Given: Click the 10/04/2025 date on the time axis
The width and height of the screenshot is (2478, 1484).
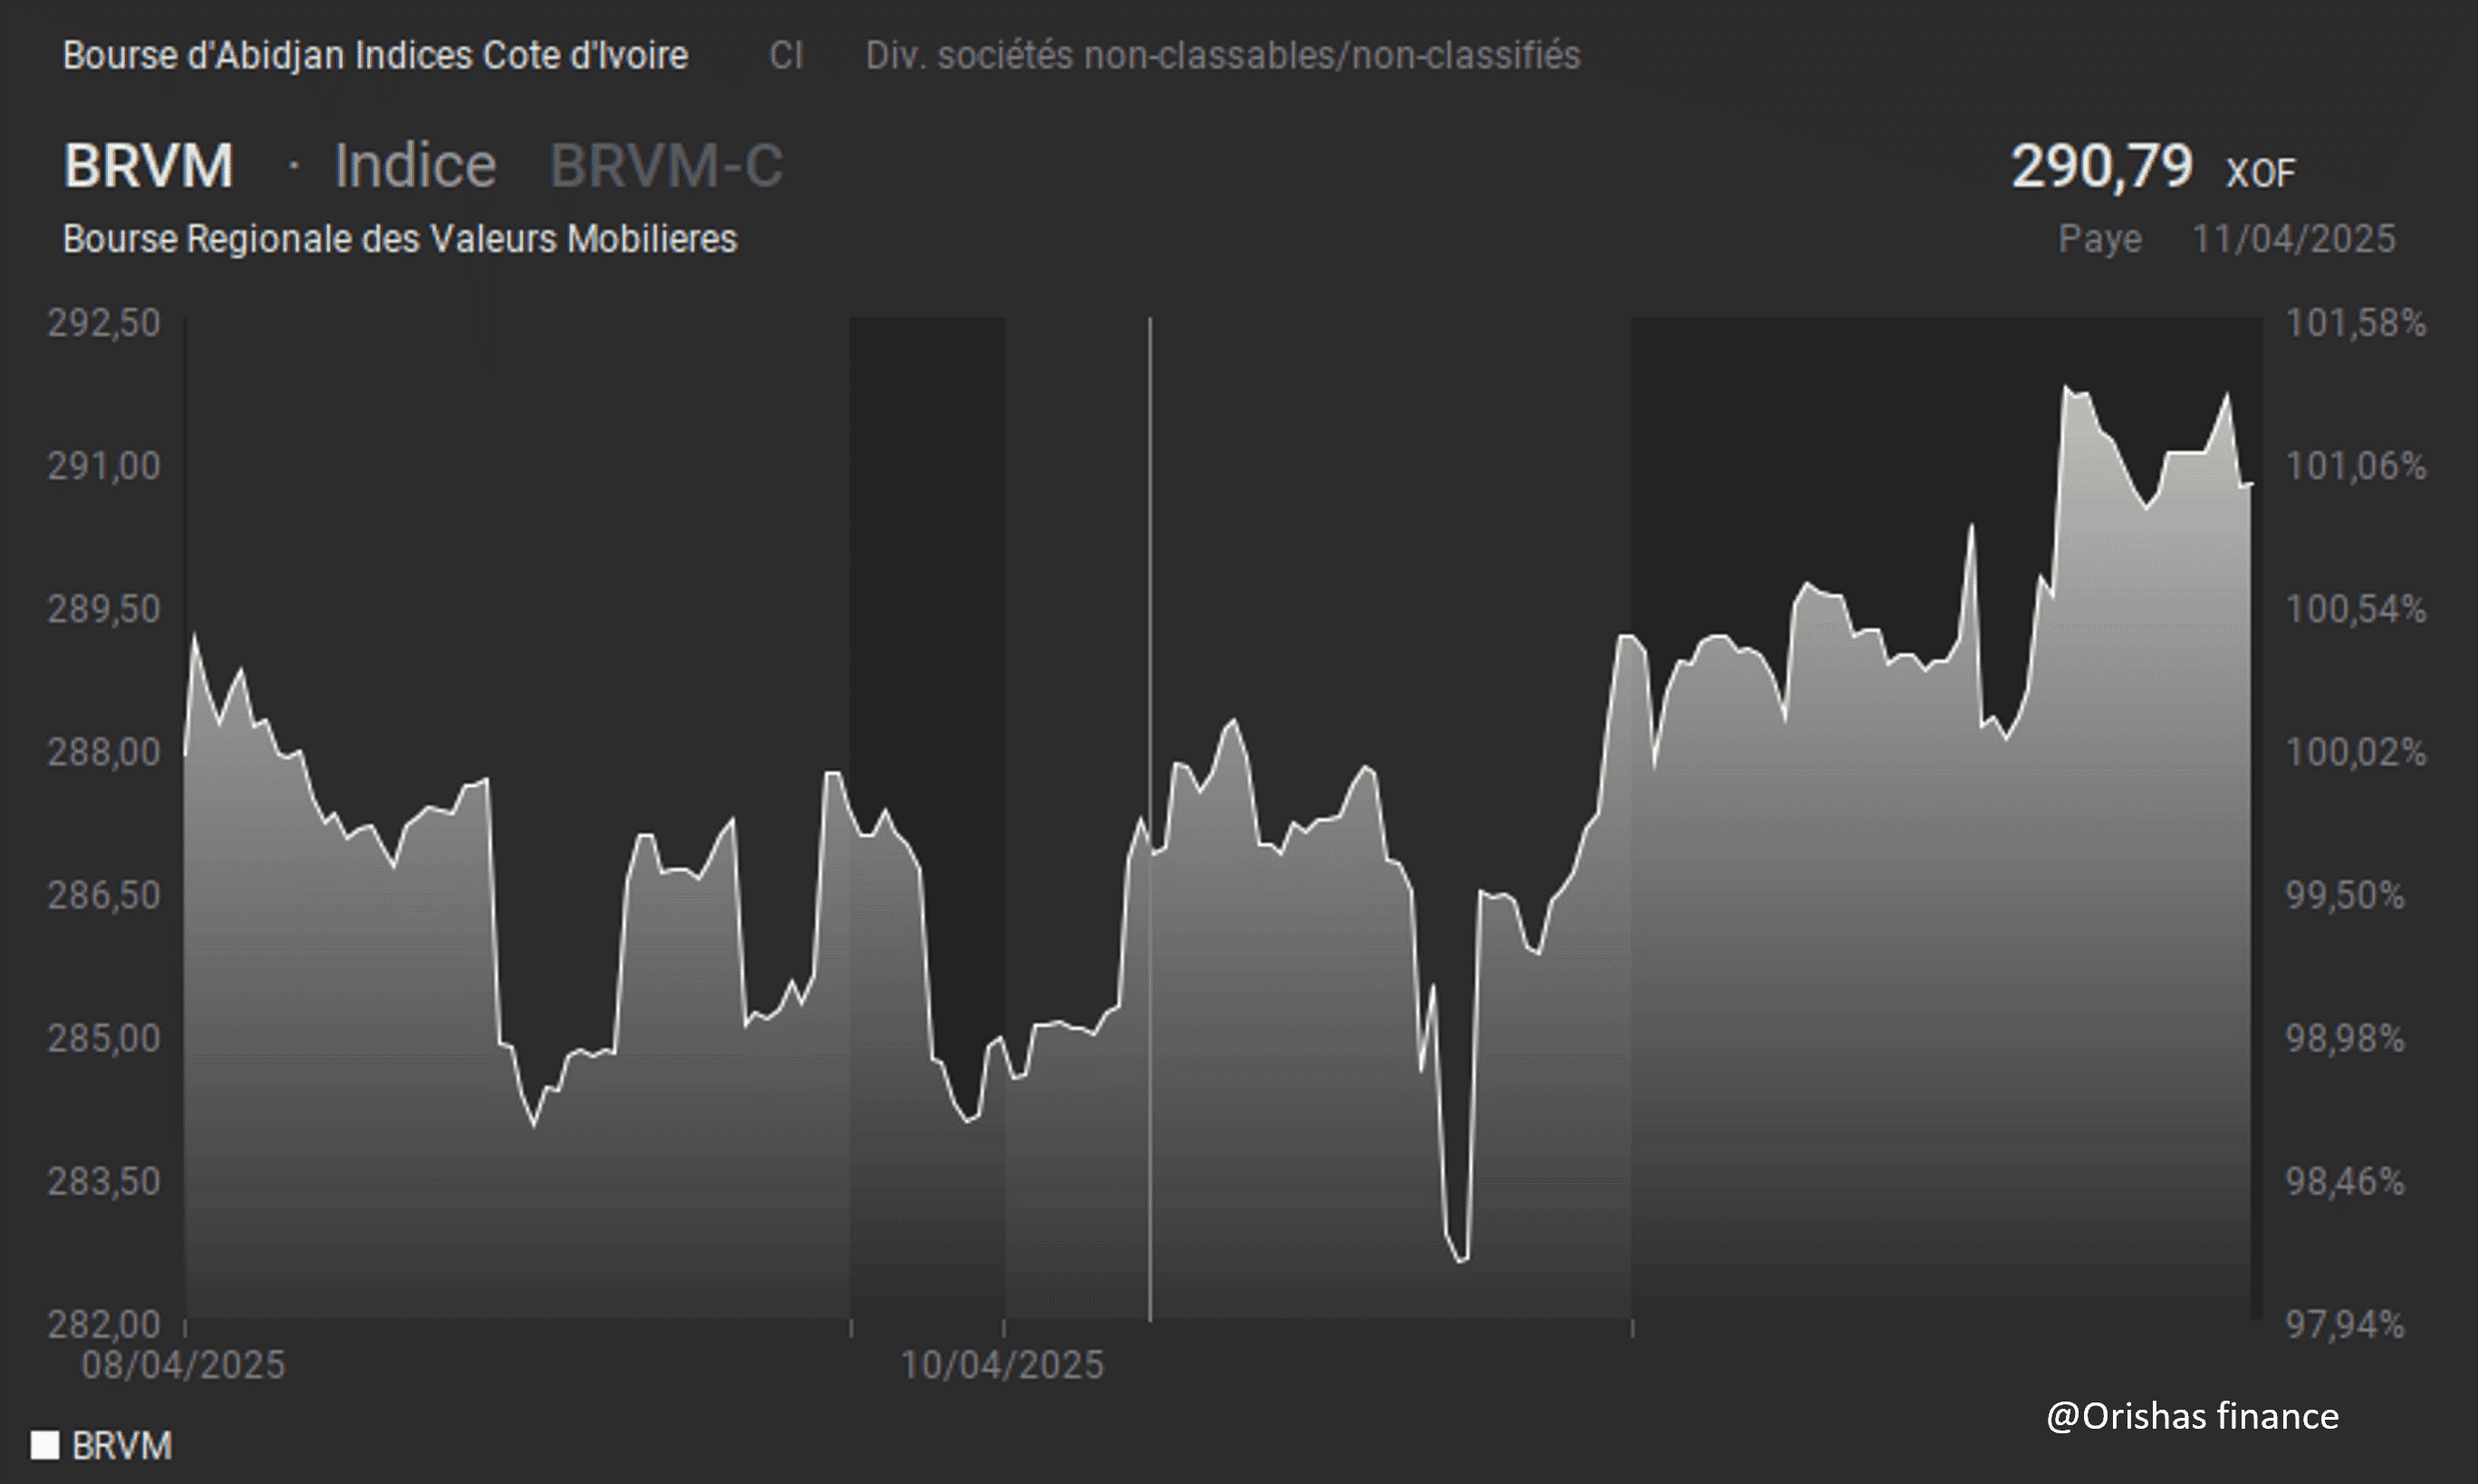Looking at the screenshot, I should click(1002, 1365).
